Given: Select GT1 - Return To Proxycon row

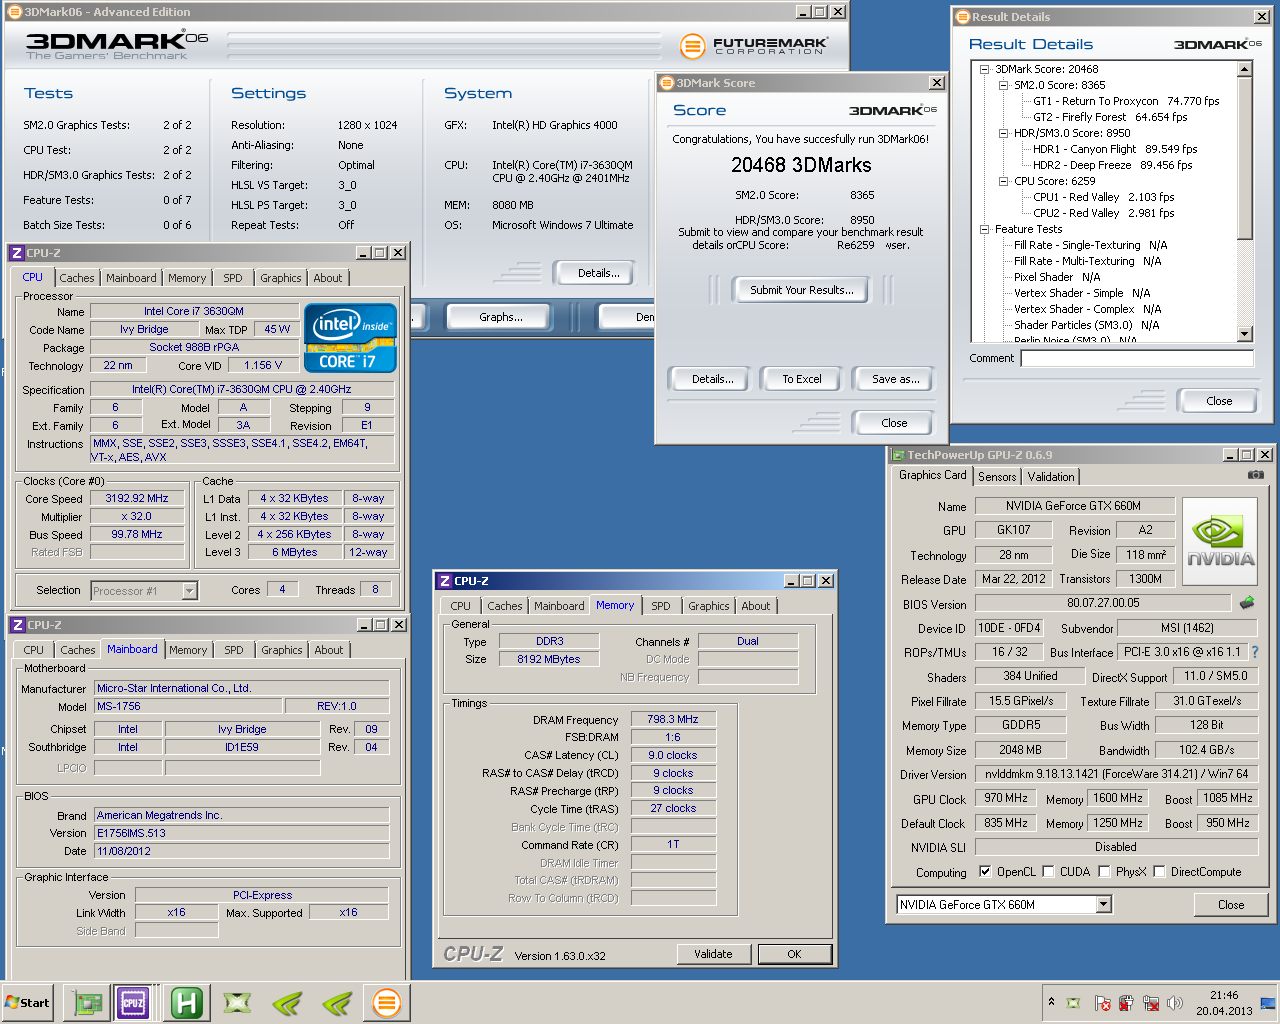Looking at the screenshot, I should pos(1126,101).
